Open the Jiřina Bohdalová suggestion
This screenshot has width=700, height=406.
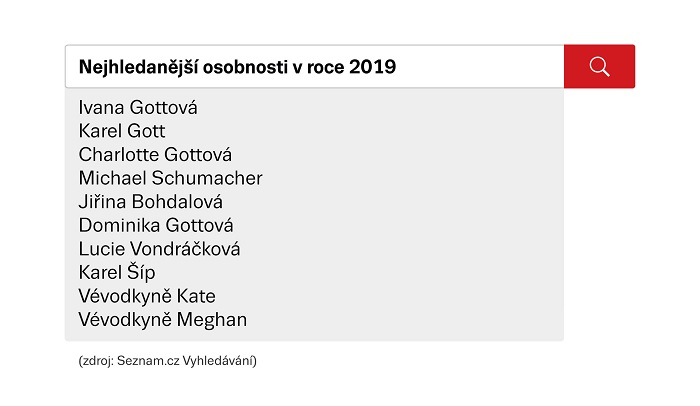[150, 202]
